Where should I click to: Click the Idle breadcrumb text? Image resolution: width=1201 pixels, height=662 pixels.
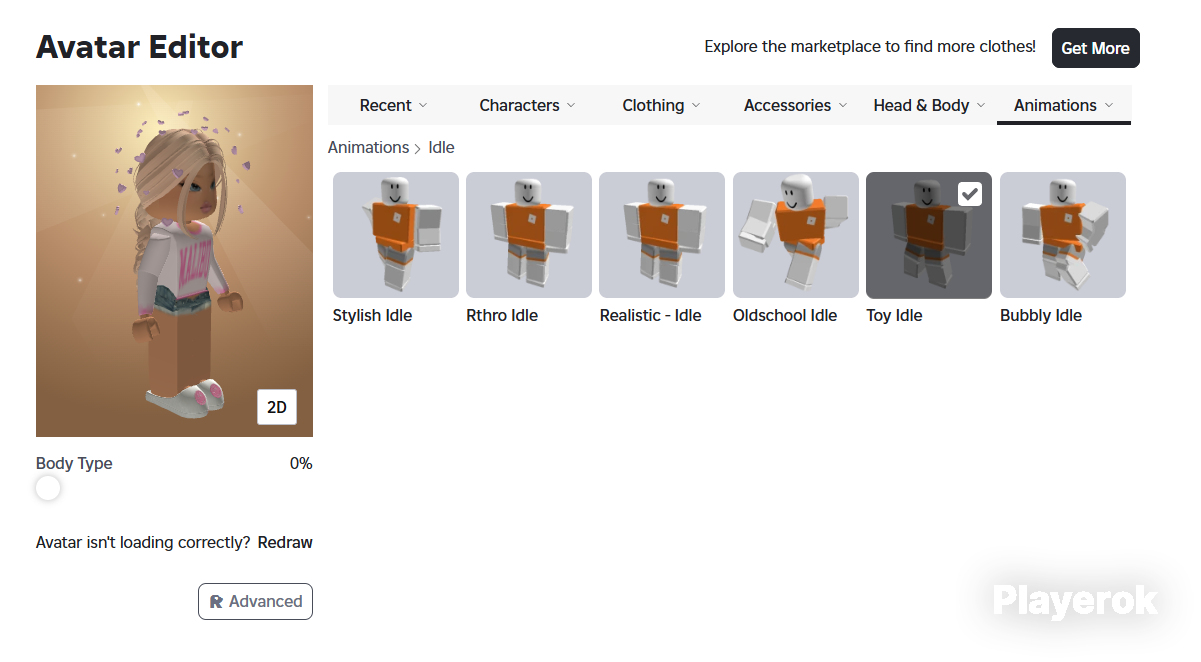[441, 147]
